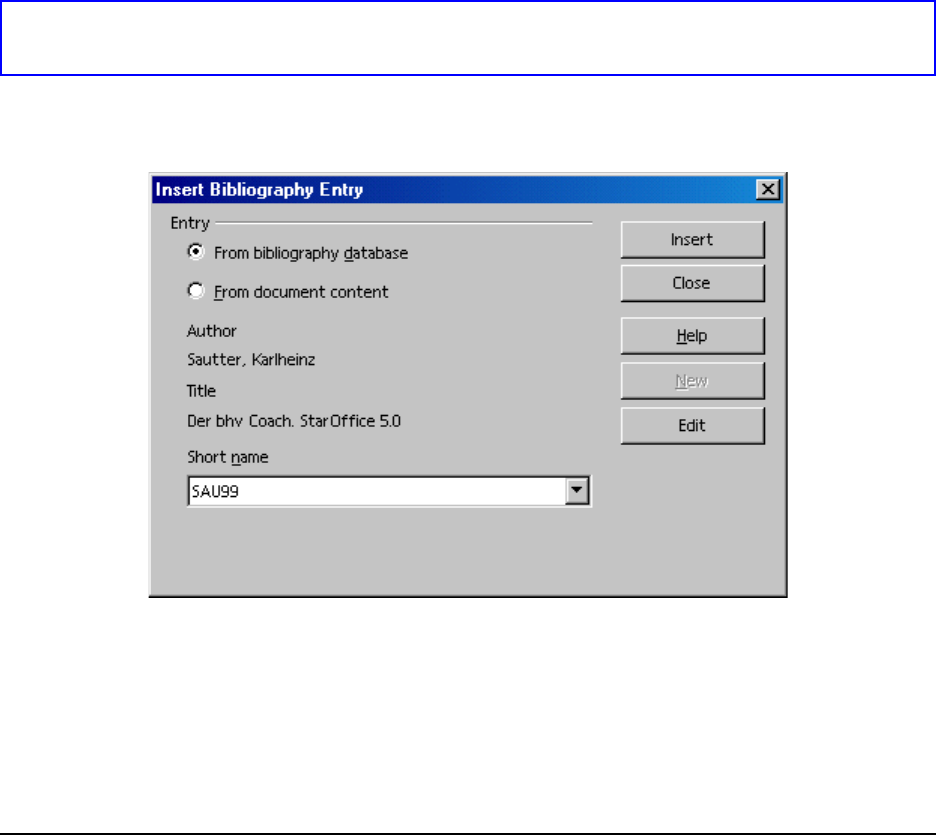Click the Author label
The width and height of the screenshot is (936, 835).
211,331
